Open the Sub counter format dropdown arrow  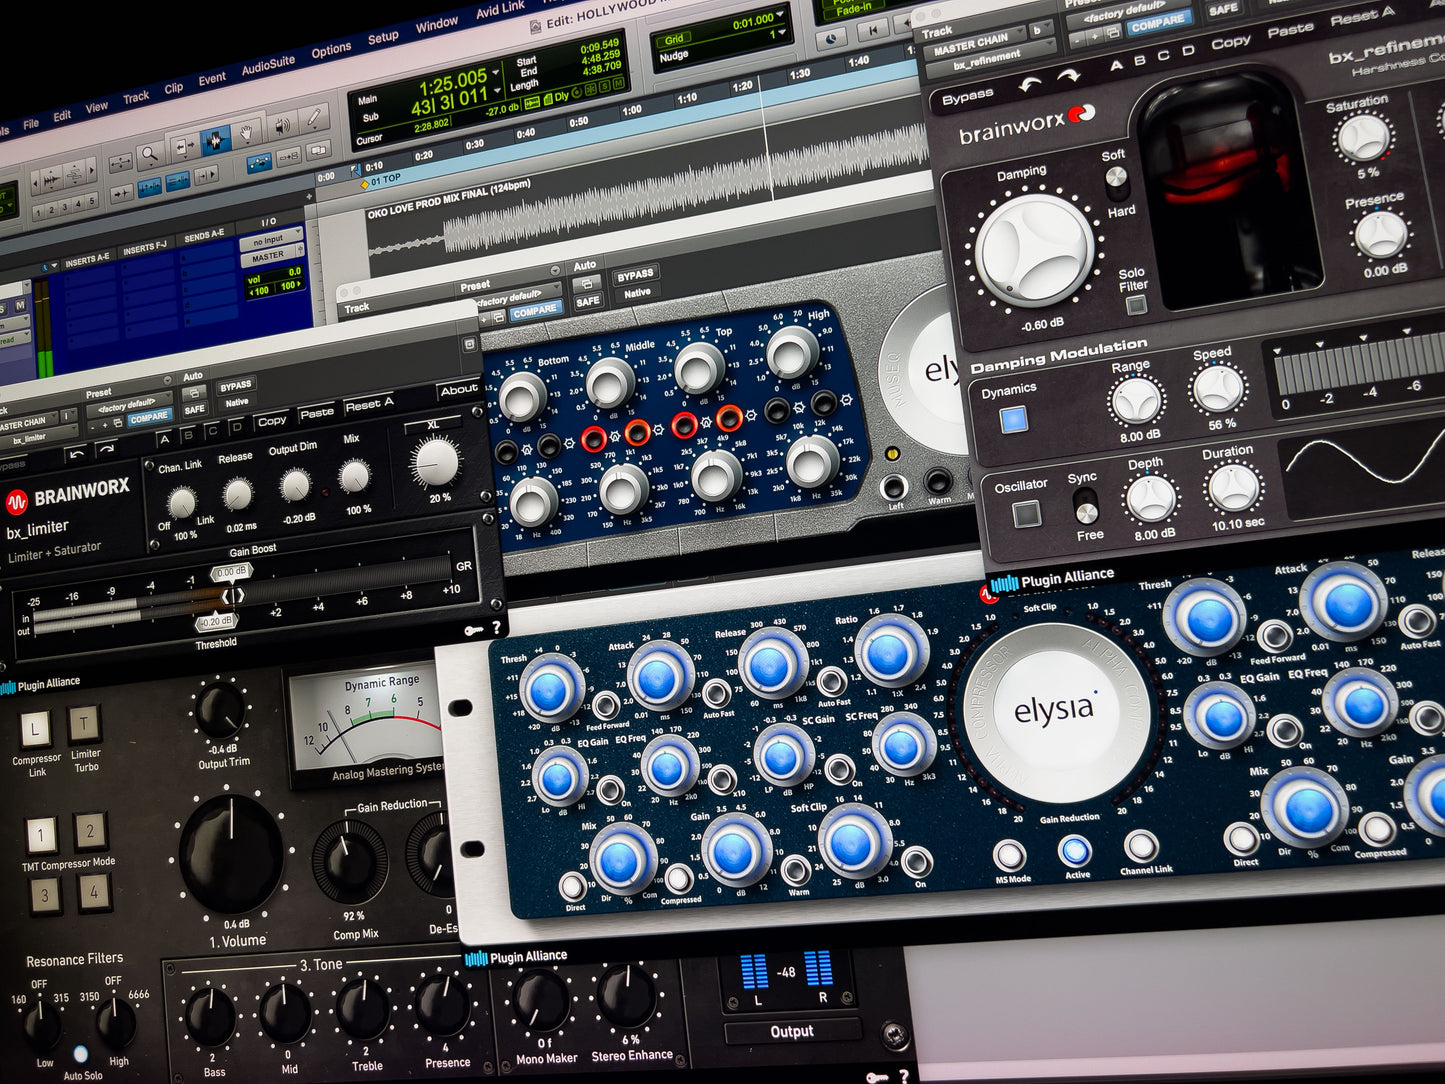pos(496,93)
